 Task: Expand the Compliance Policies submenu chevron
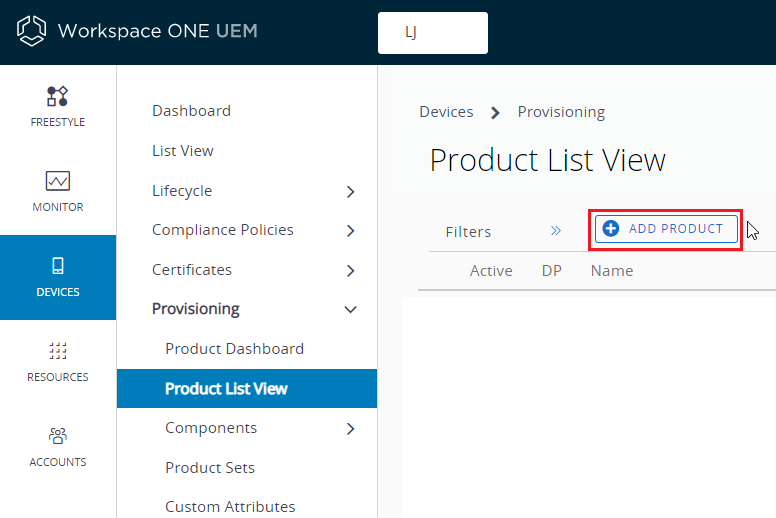click(350, 231)
